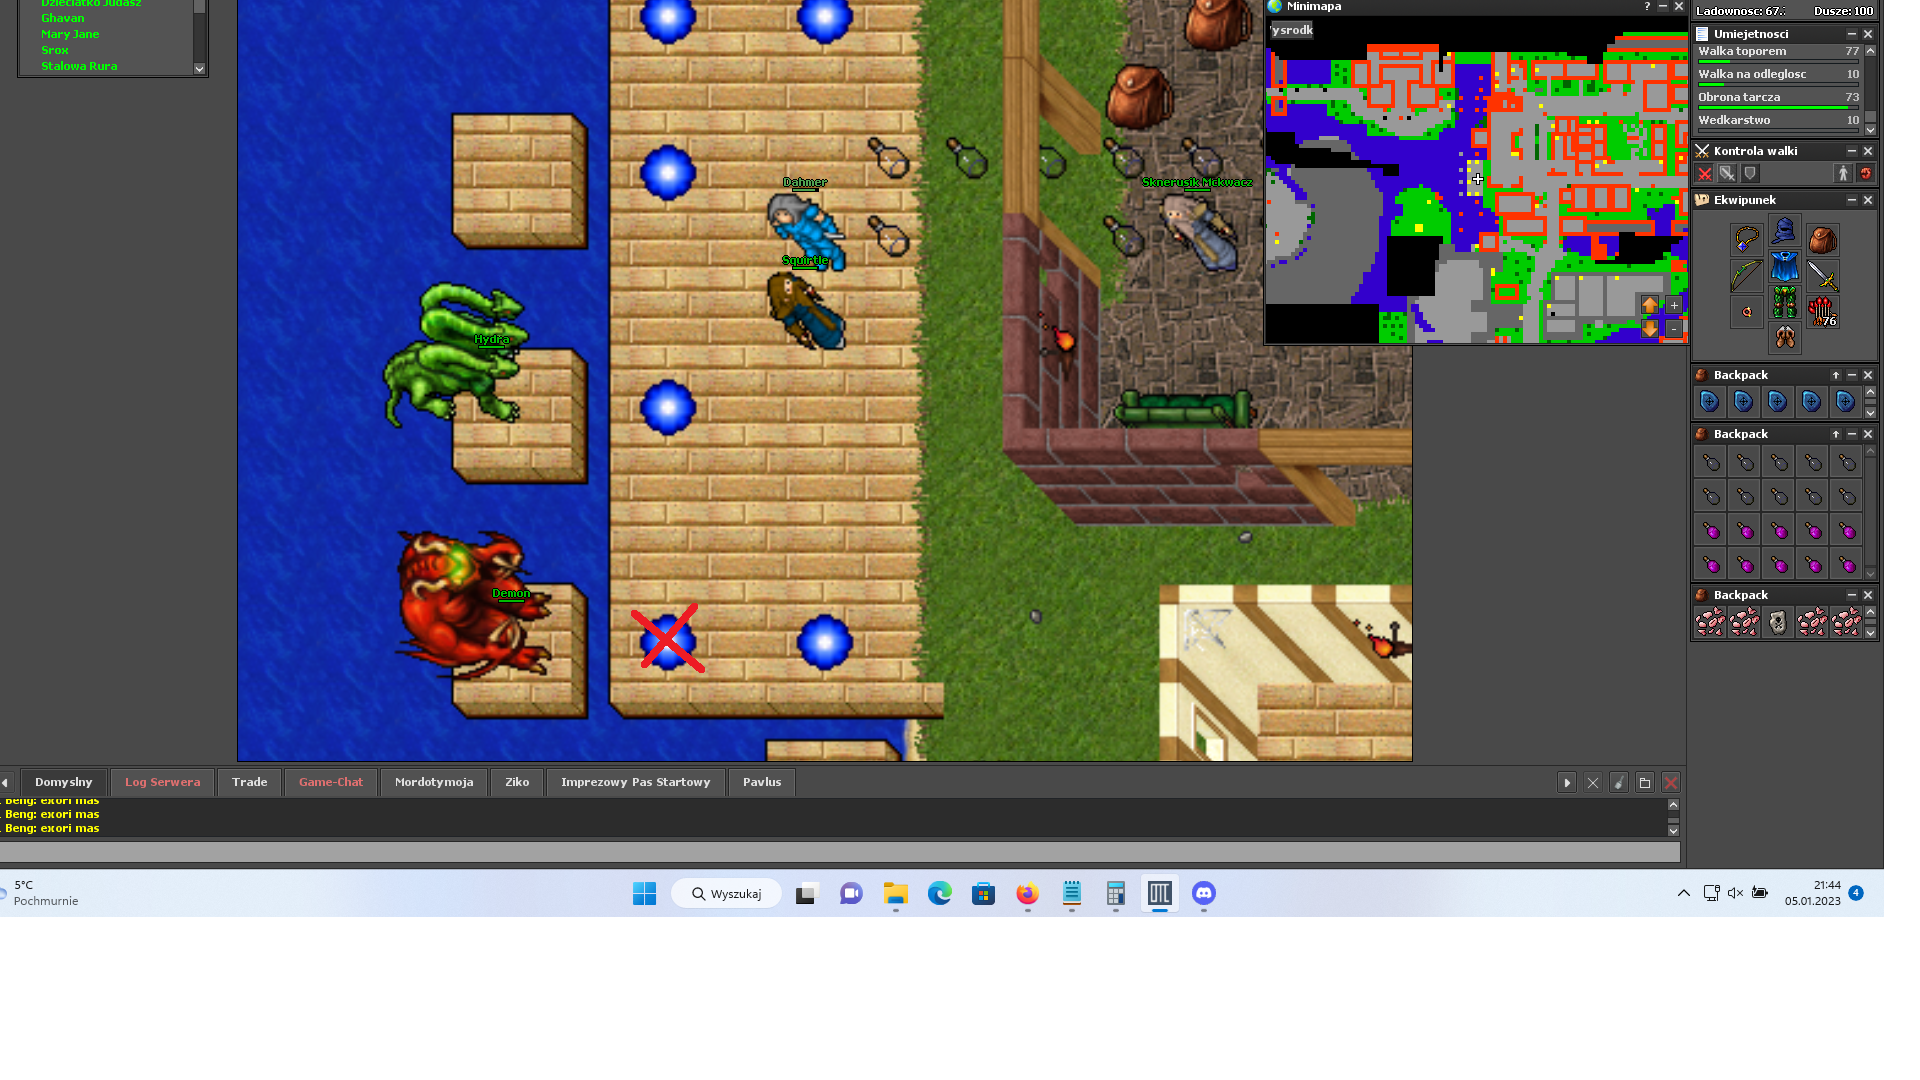The height and width of the screenshot is (1080, 1920).
Task: Pick the first empty vial in Backpack
Action: click(1710, 462)
